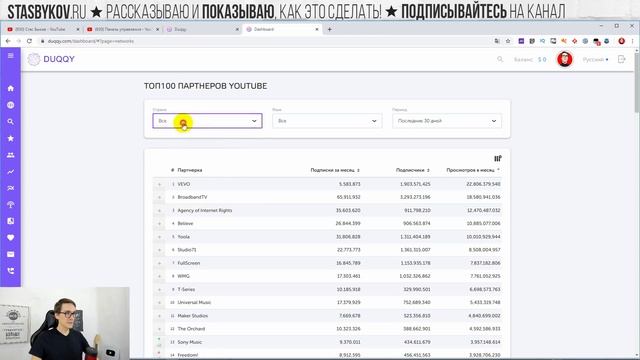Open the people group icon in sidebar
The width and height of the screenshot is (640, 360).
(x=11, y=155)
